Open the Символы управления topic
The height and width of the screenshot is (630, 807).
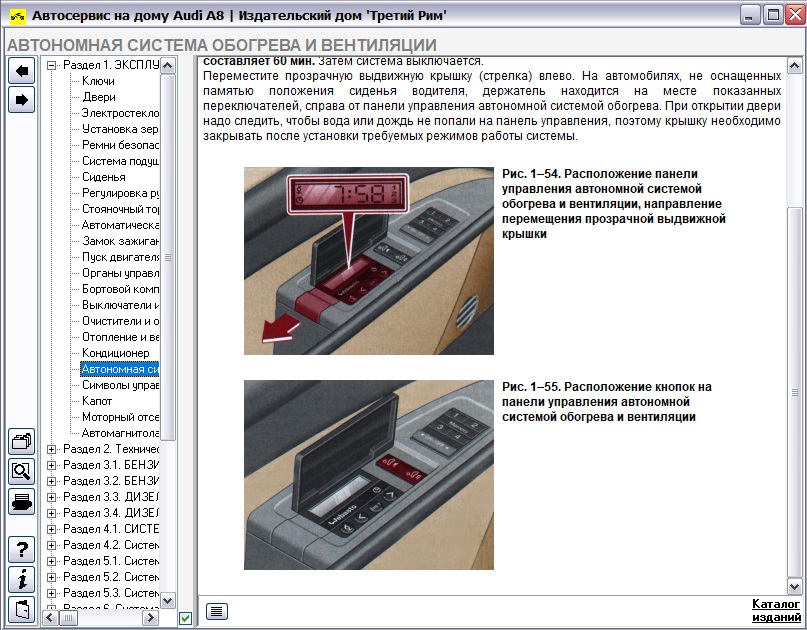point(120,385)
